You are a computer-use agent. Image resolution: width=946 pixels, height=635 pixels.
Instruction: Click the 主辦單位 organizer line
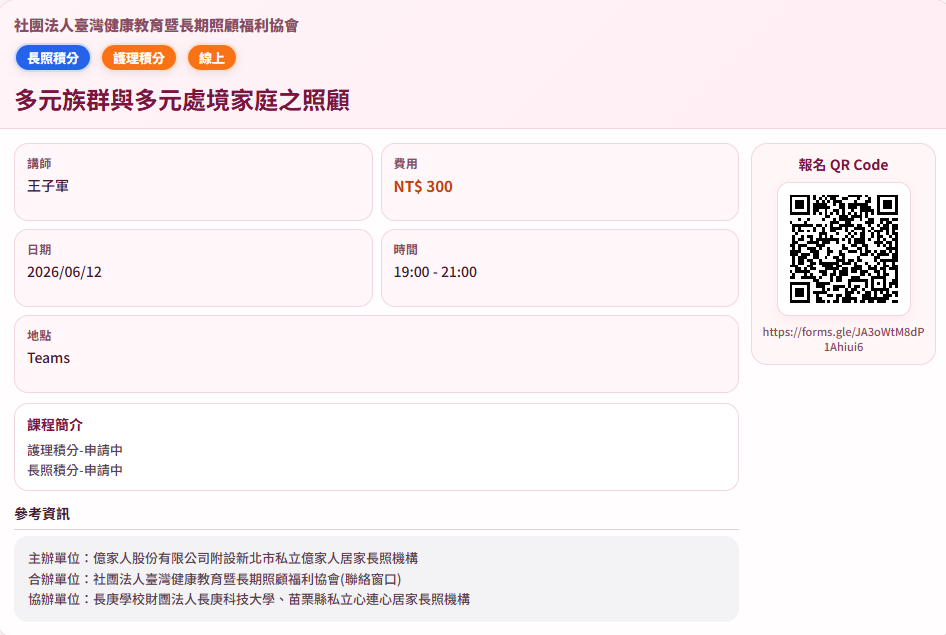point(223,558)
